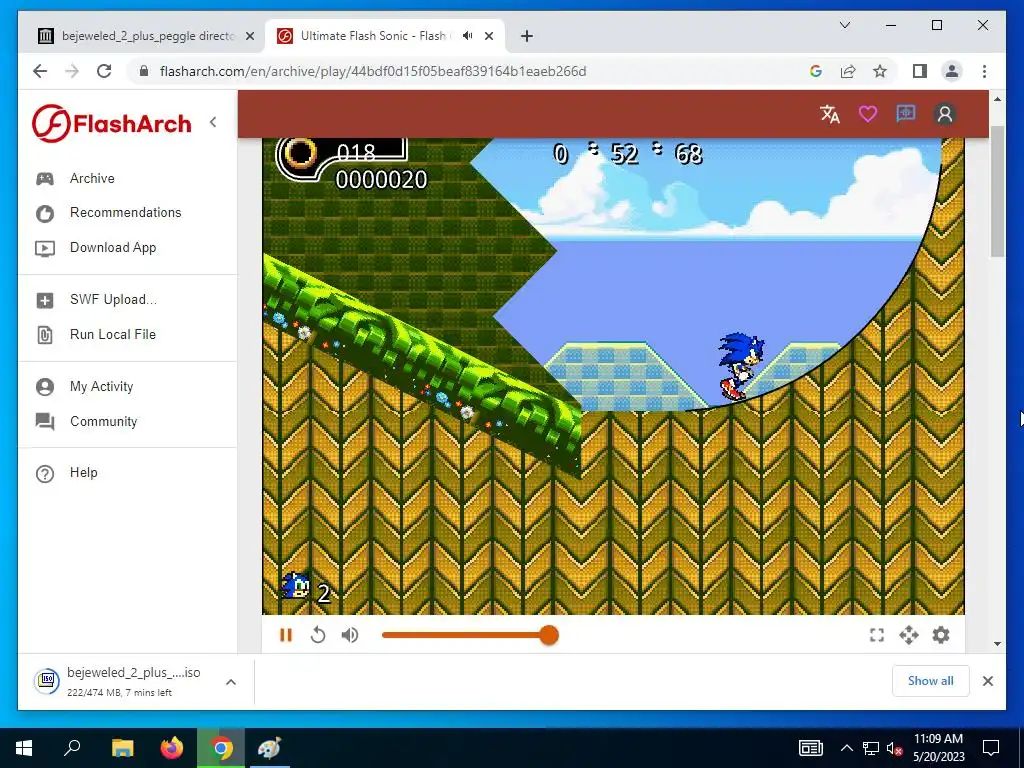
Task: Enter fullscreen mode for the game
Action: click(877, 635)
